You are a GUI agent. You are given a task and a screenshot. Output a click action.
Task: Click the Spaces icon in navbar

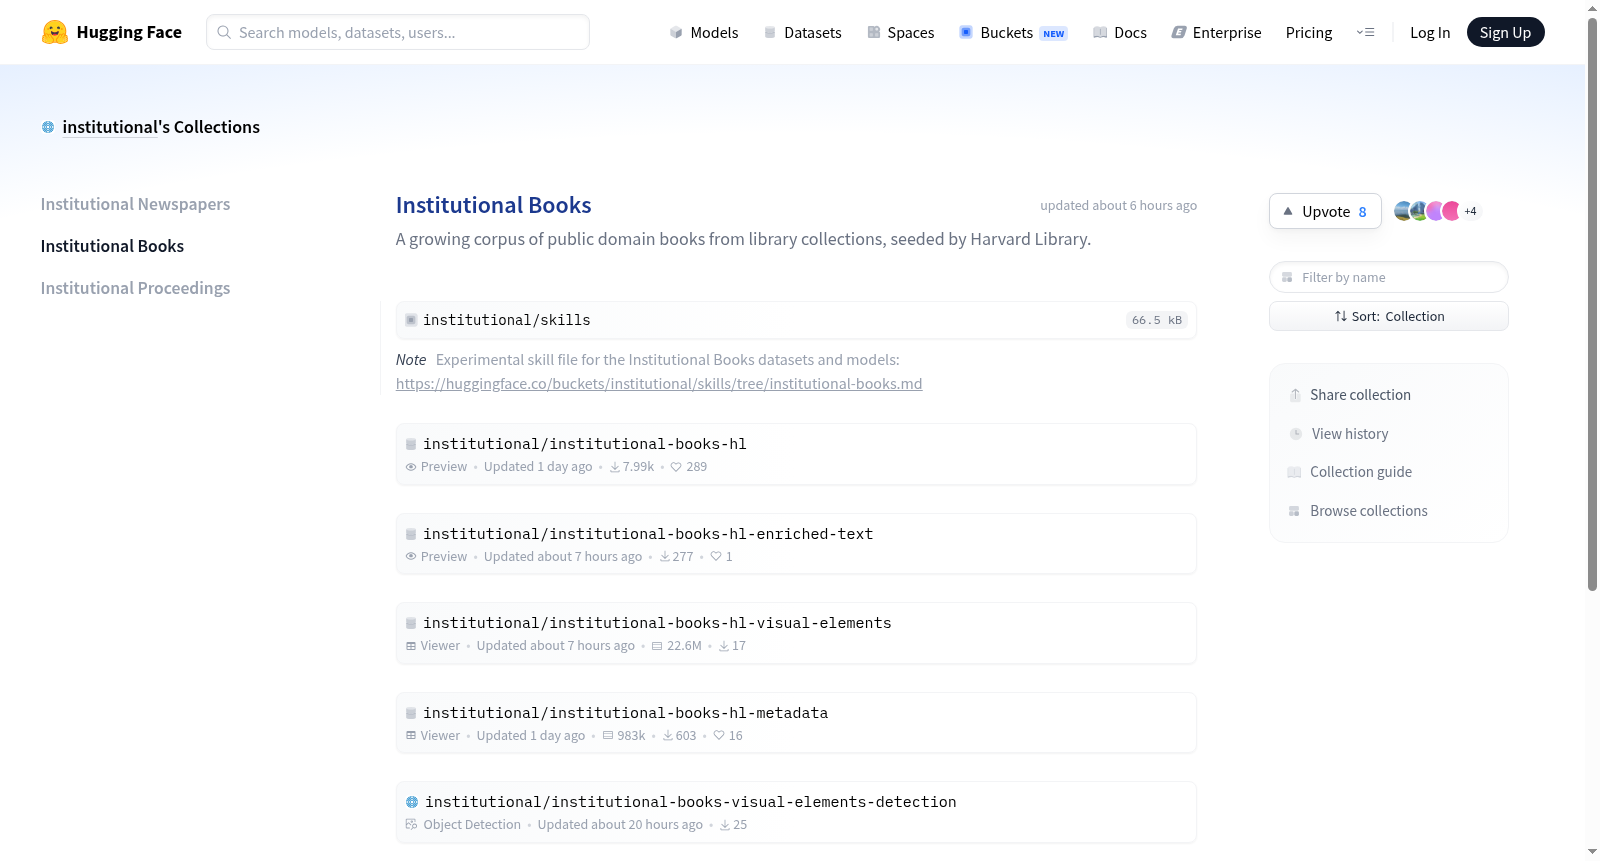pyautogui.click(x=874, y=32)
